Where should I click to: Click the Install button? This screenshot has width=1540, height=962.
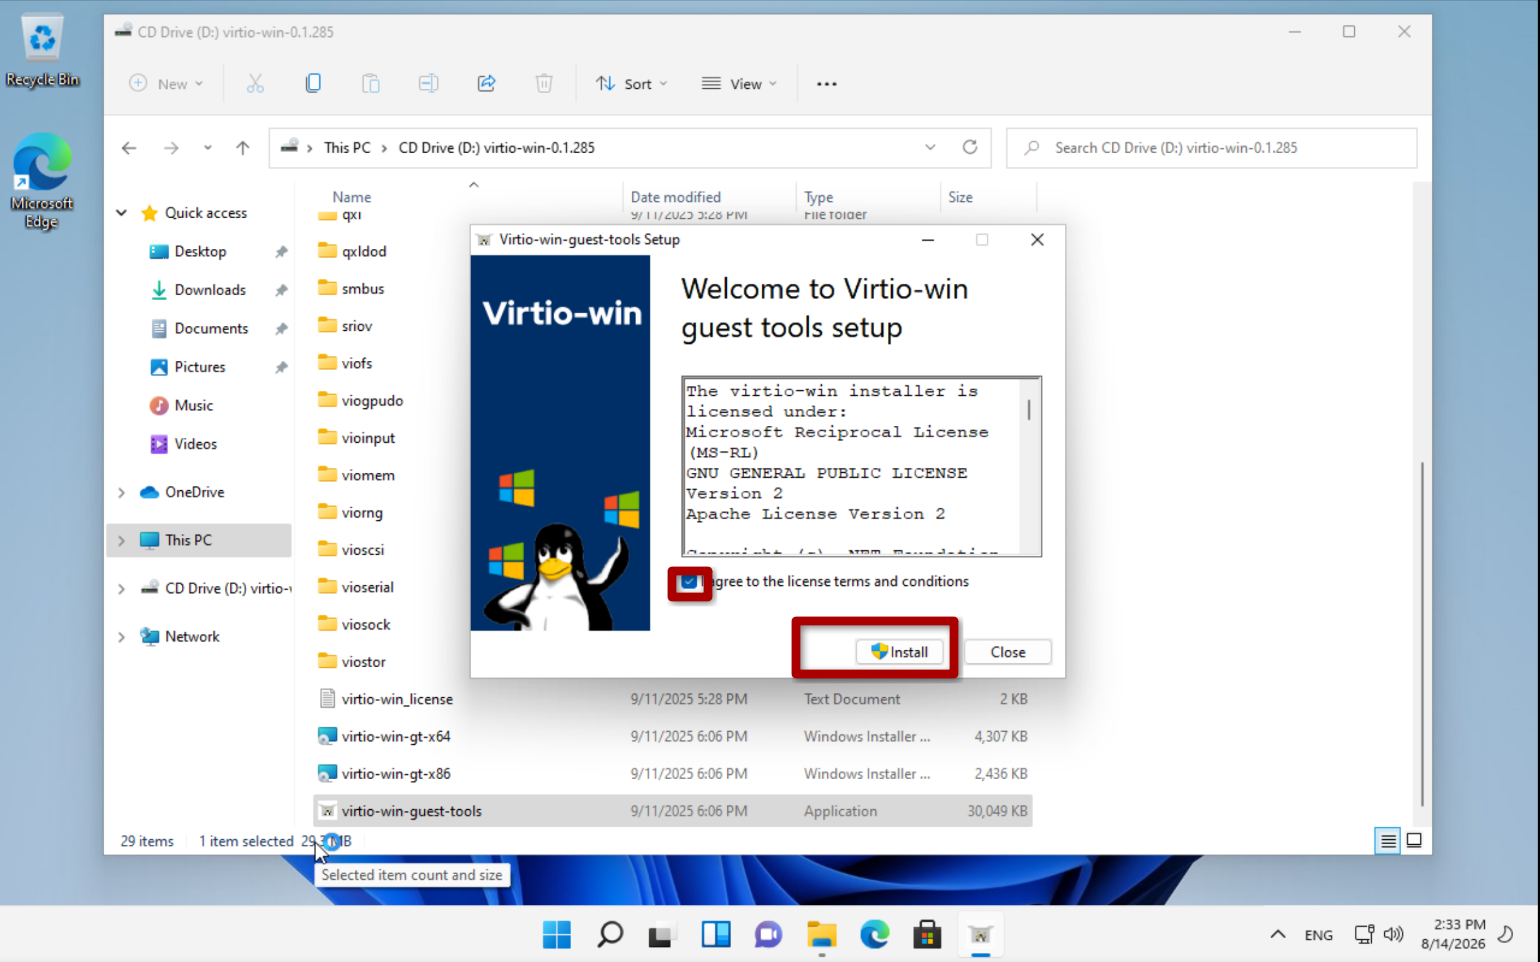click(x=899, y=652)
